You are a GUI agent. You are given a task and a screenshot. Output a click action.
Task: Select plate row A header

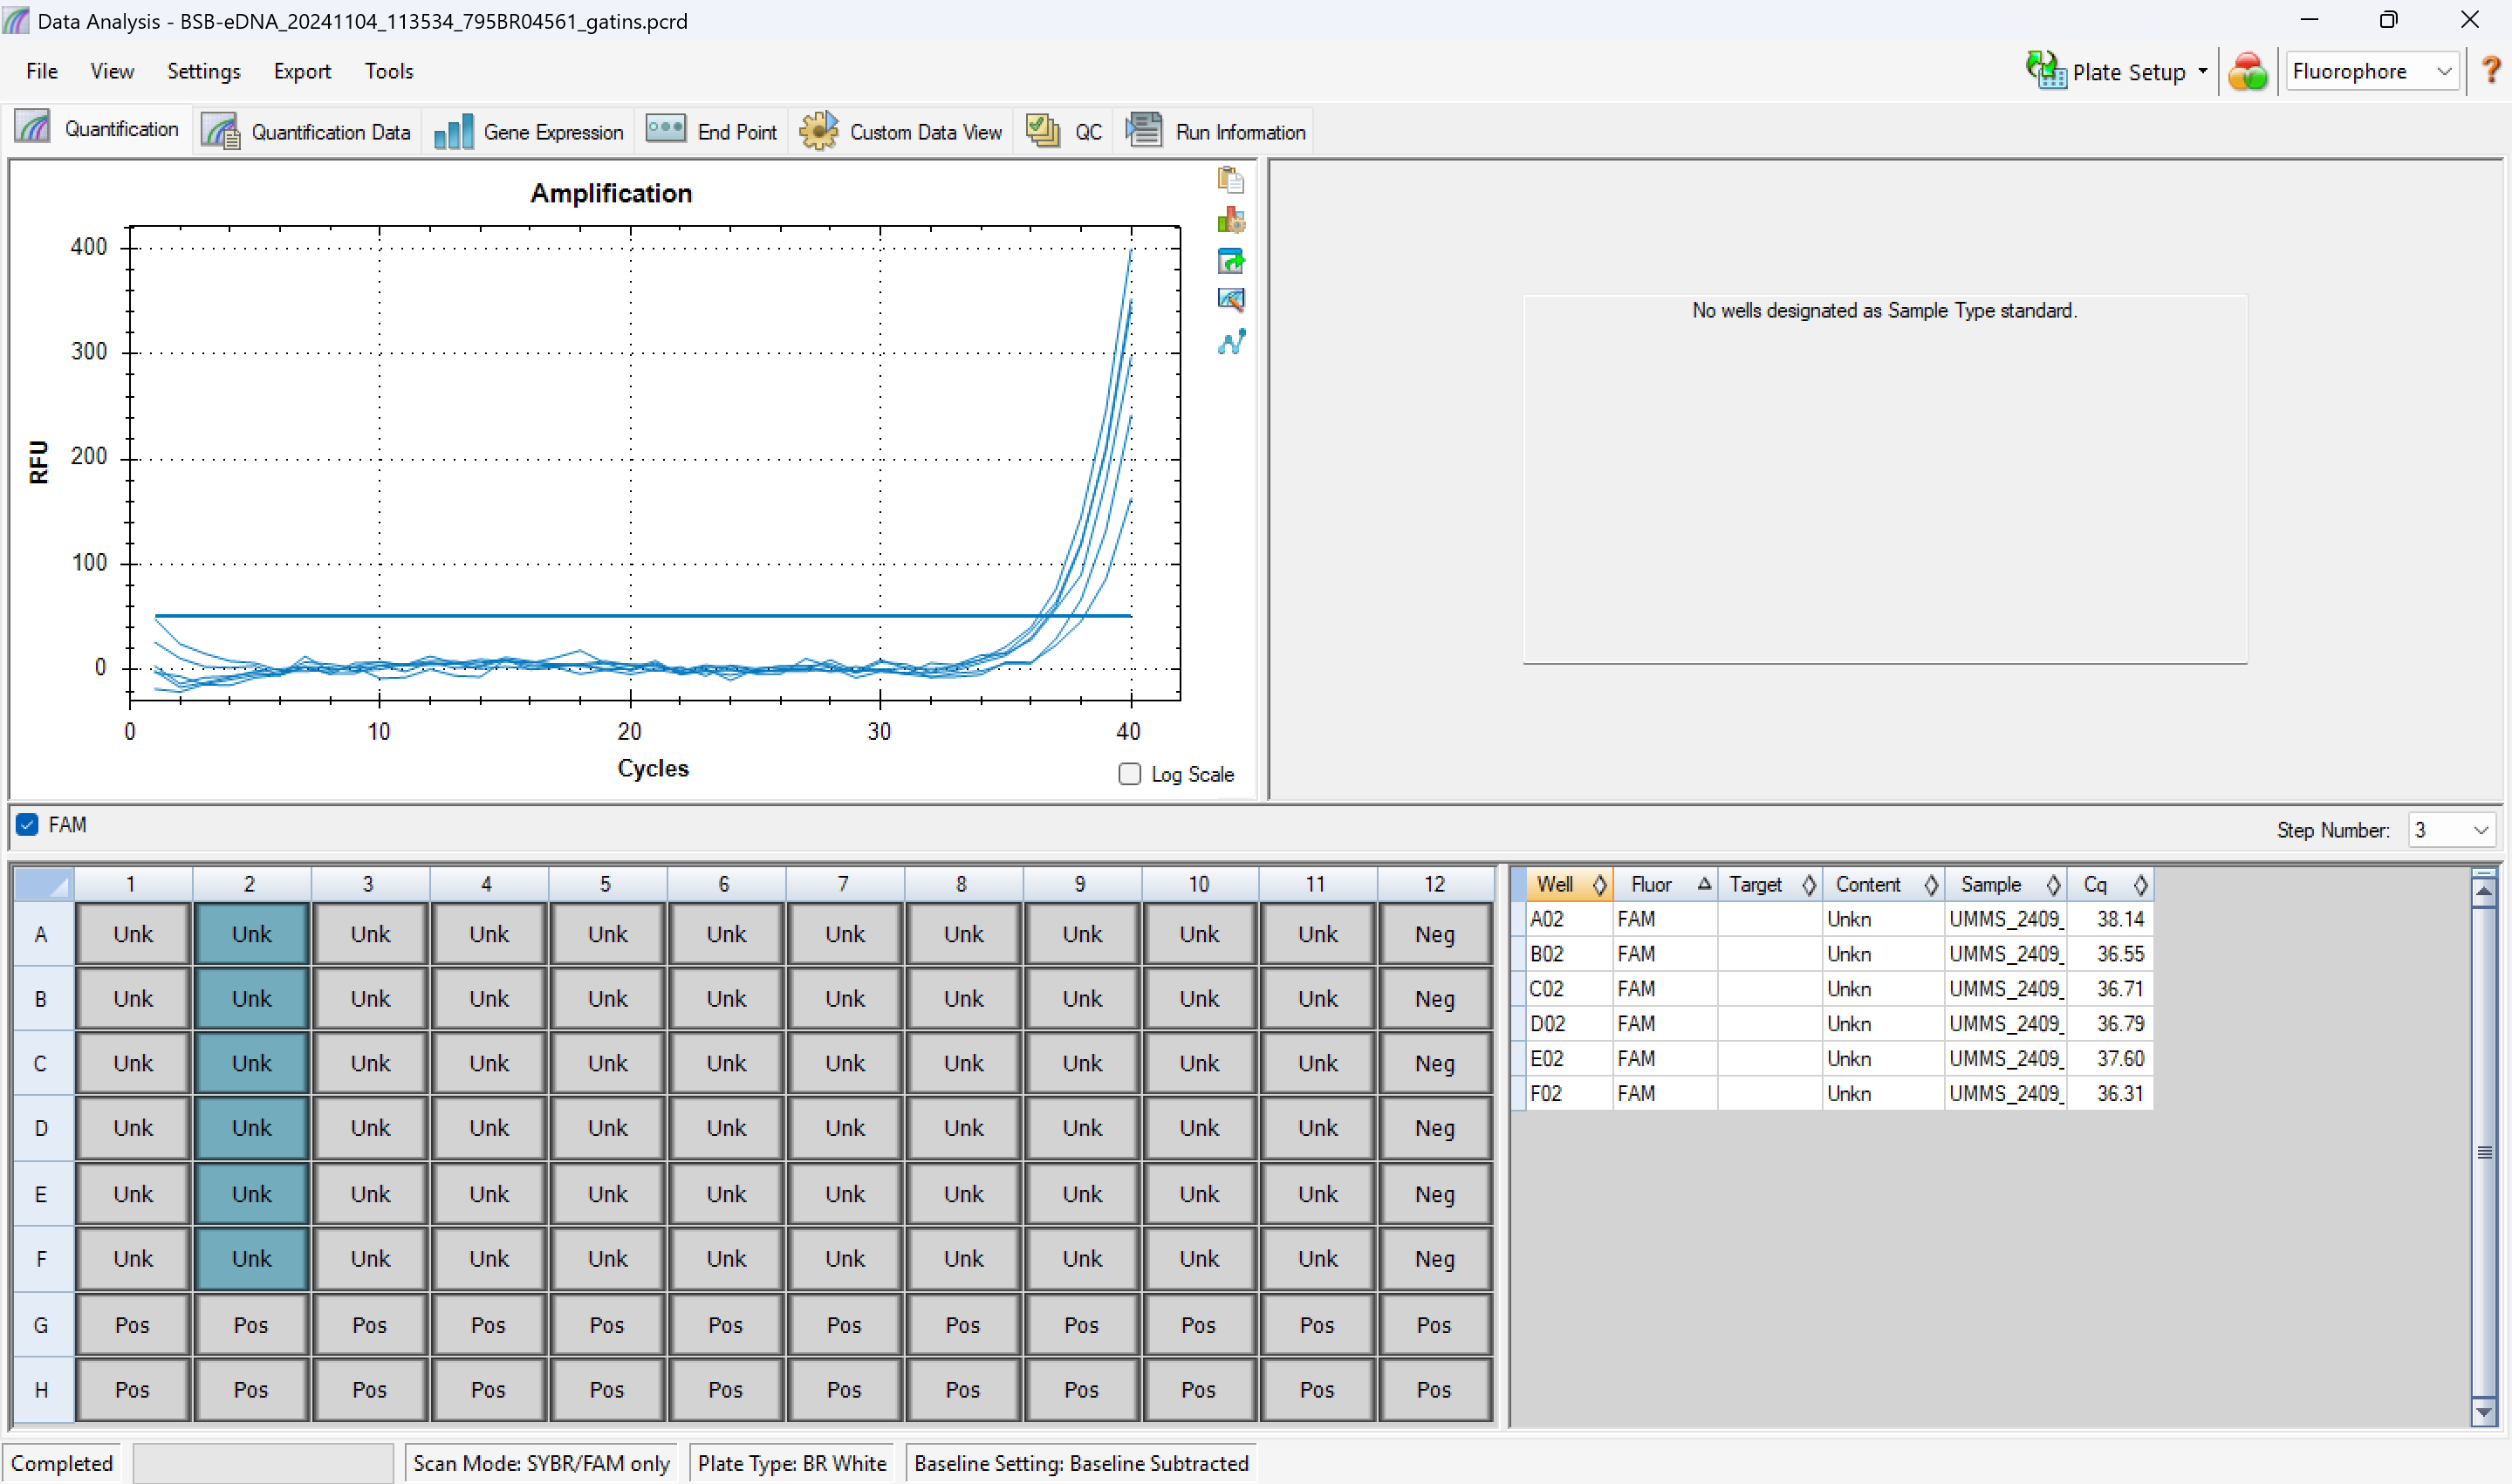click(42, 934)
